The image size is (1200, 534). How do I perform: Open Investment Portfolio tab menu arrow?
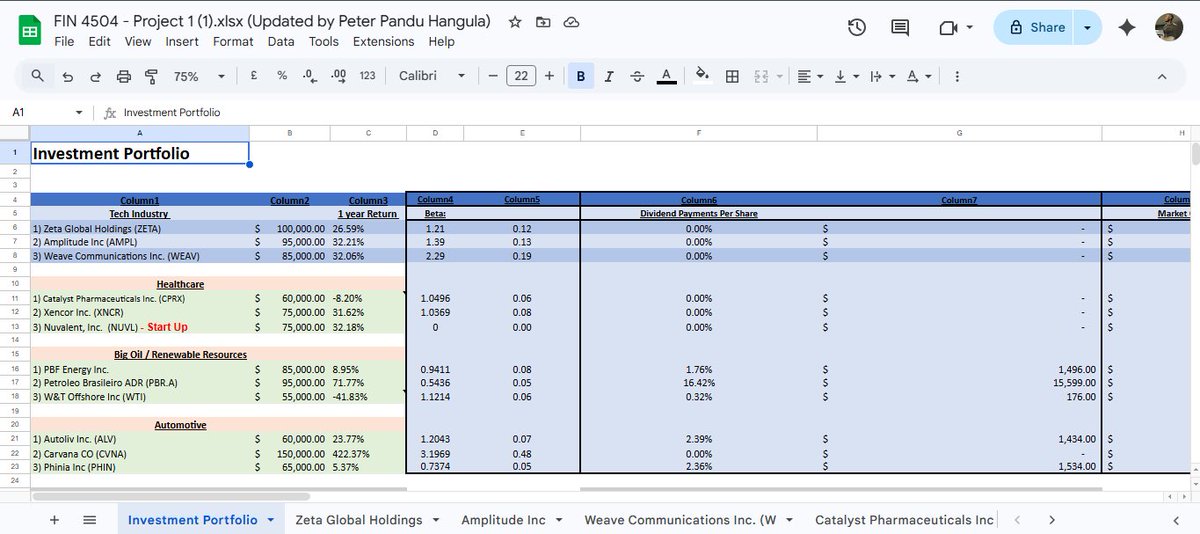click(271, 520)
